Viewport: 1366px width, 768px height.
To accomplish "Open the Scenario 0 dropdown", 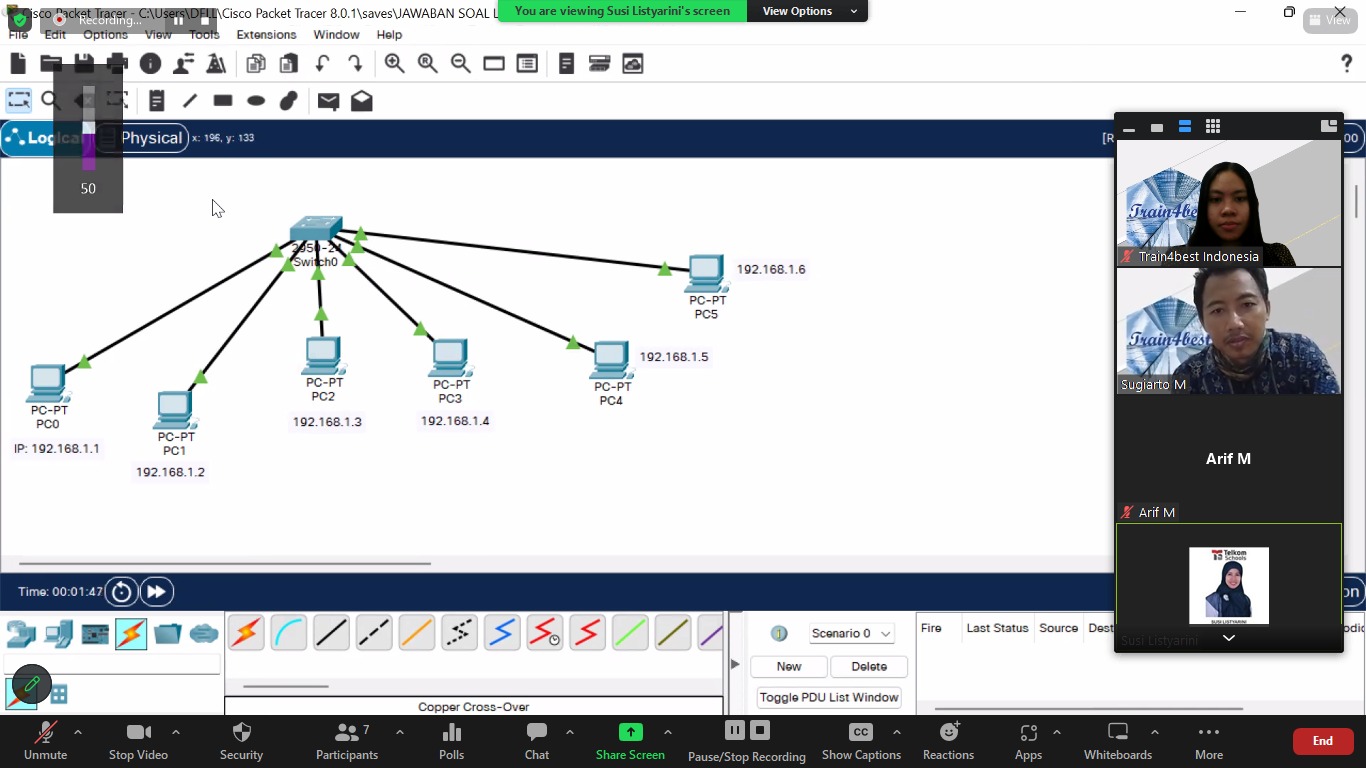I will pos(851,633).
